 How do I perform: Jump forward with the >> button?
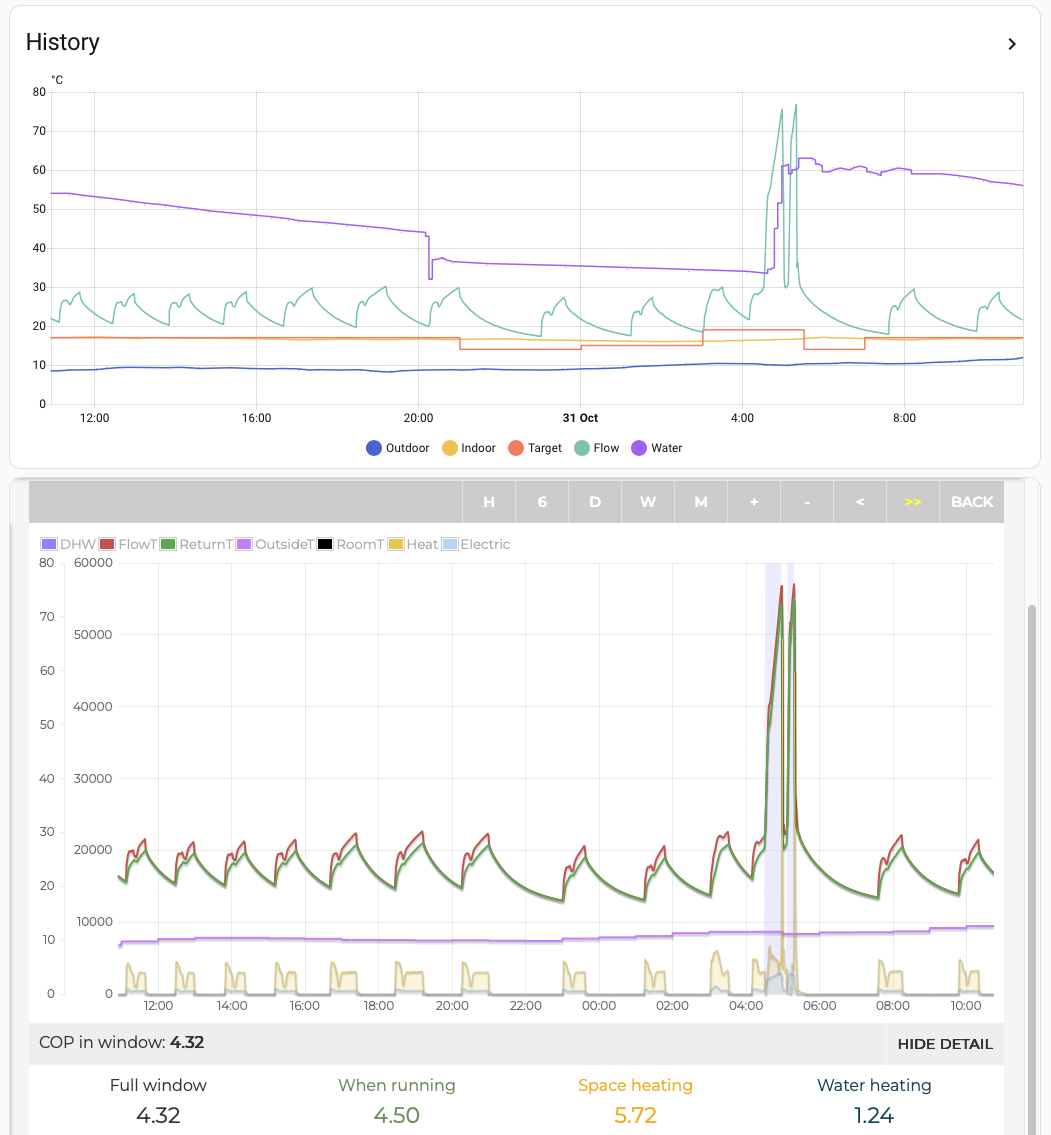point(913,502)
